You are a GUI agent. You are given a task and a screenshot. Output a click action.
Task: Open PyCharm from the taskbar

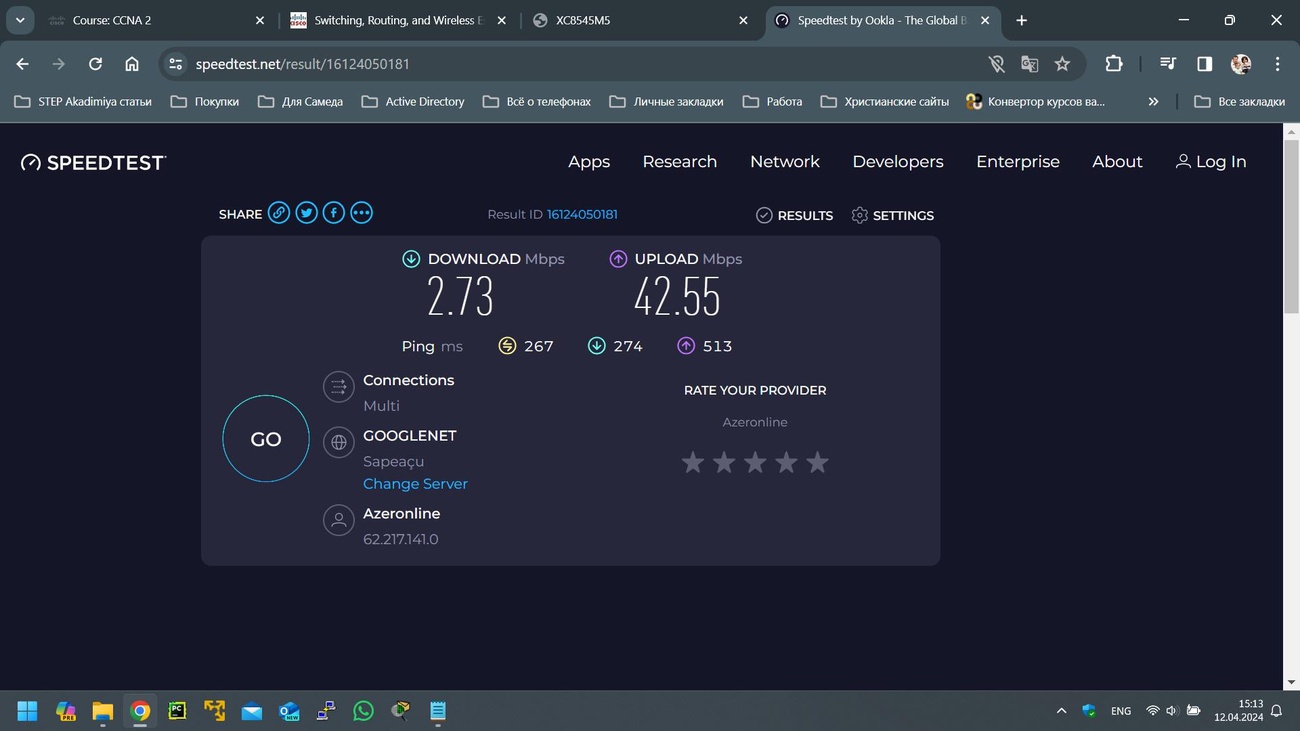tap(177, 711)
